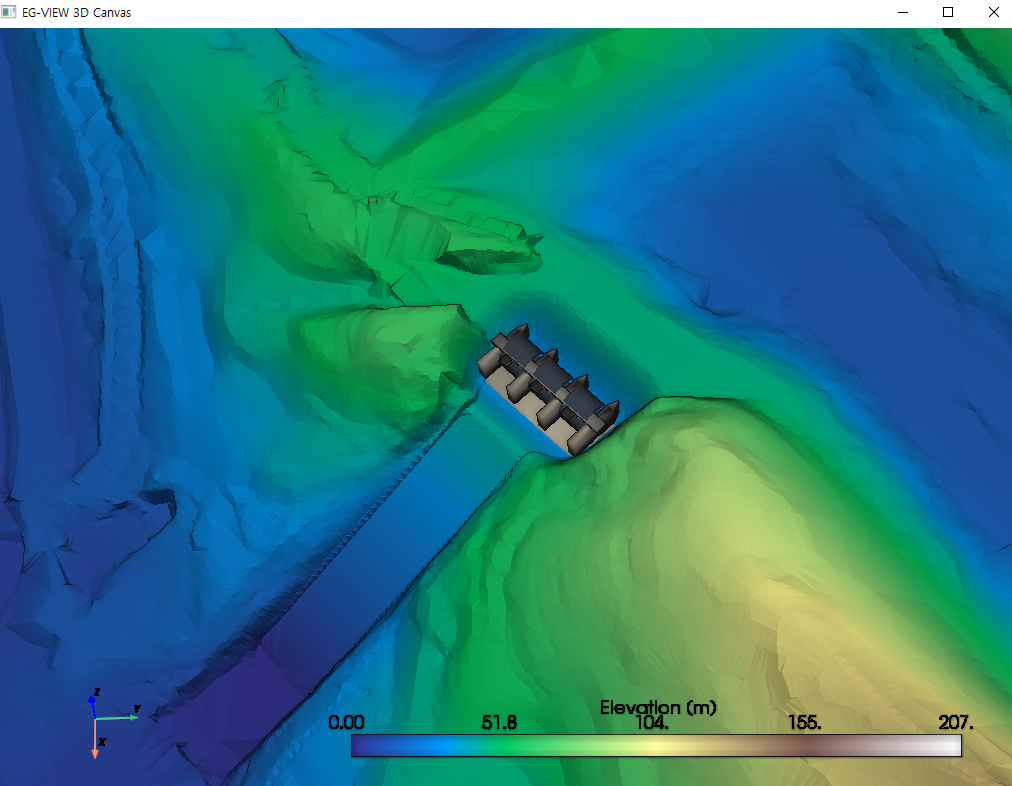Close the EG-VIEW 3D Canvas window
Image resolution: width=1012 pixels, height=786 pixels.
point(993,12)
